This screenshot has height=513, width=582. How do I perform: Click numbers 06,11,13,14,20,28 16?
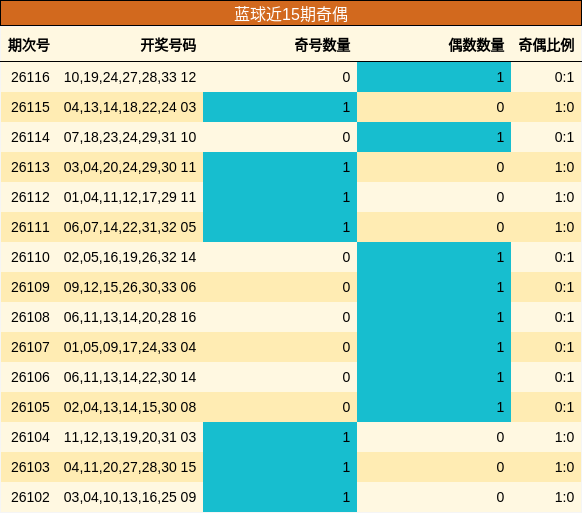(130, 317)
